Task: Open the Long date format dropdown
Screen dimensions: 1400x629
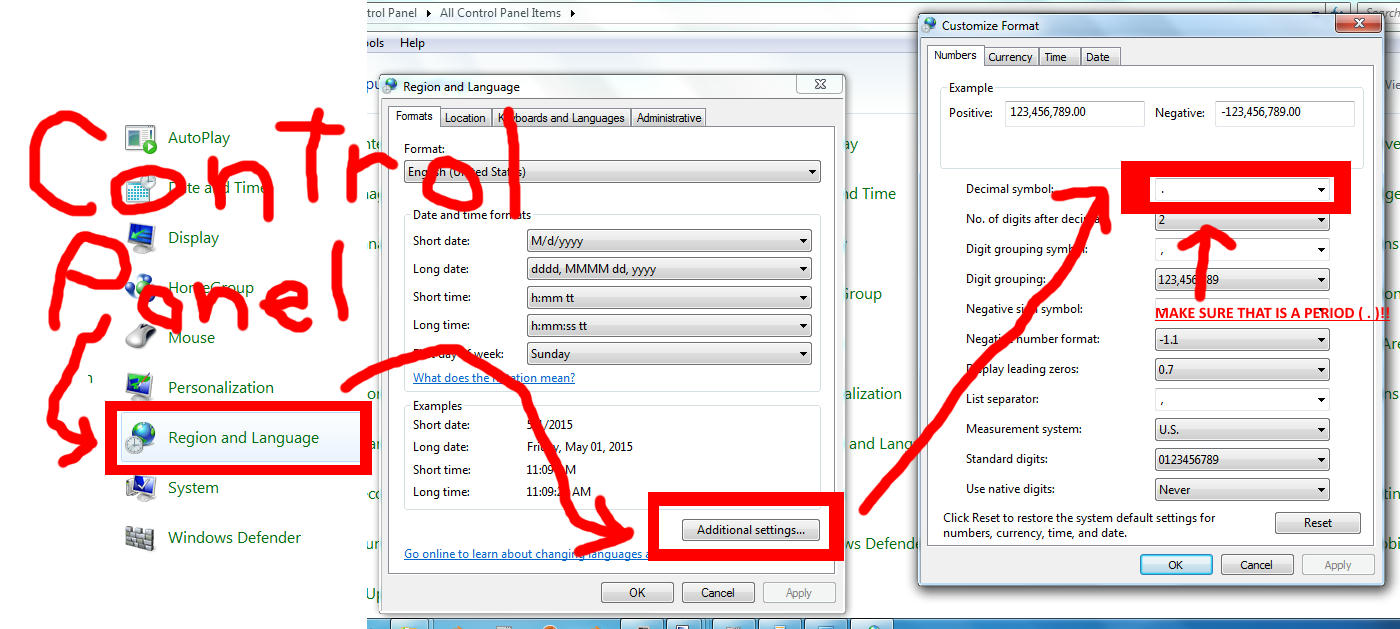Action: [x=669, y=269]
